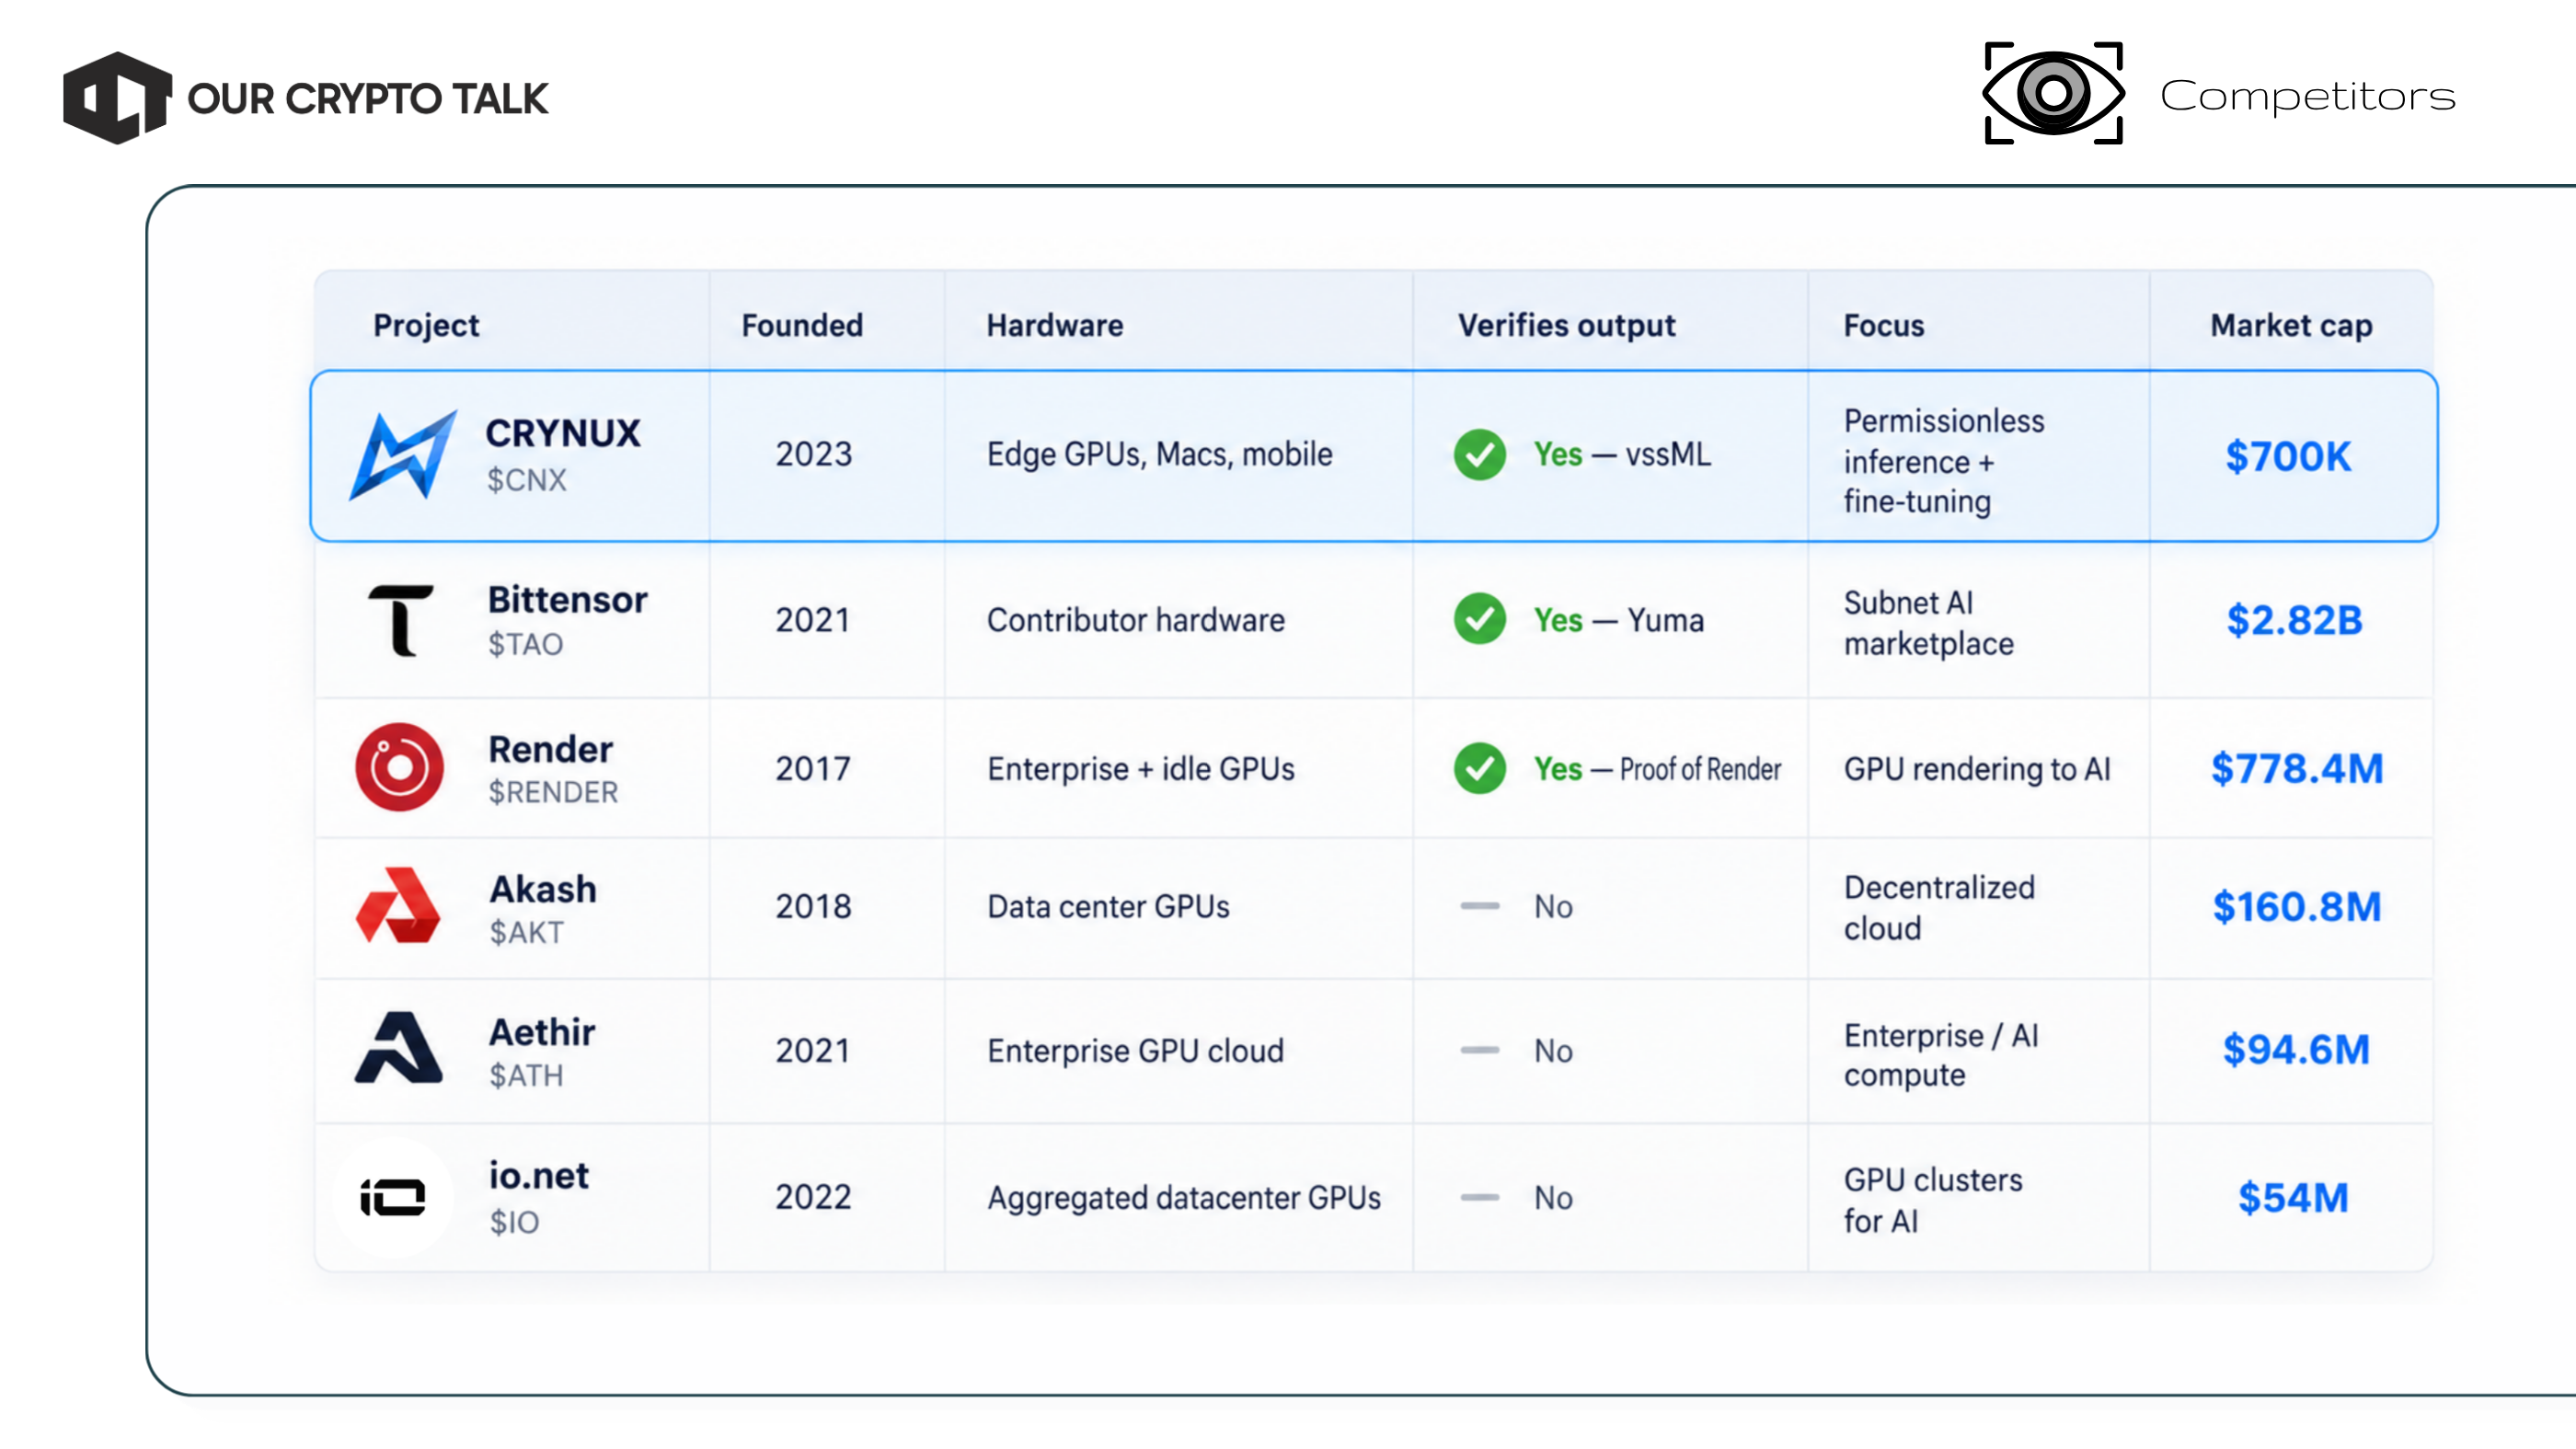
Task: Click founded year 2023 in Crynux row
Action: pos(814,455)
